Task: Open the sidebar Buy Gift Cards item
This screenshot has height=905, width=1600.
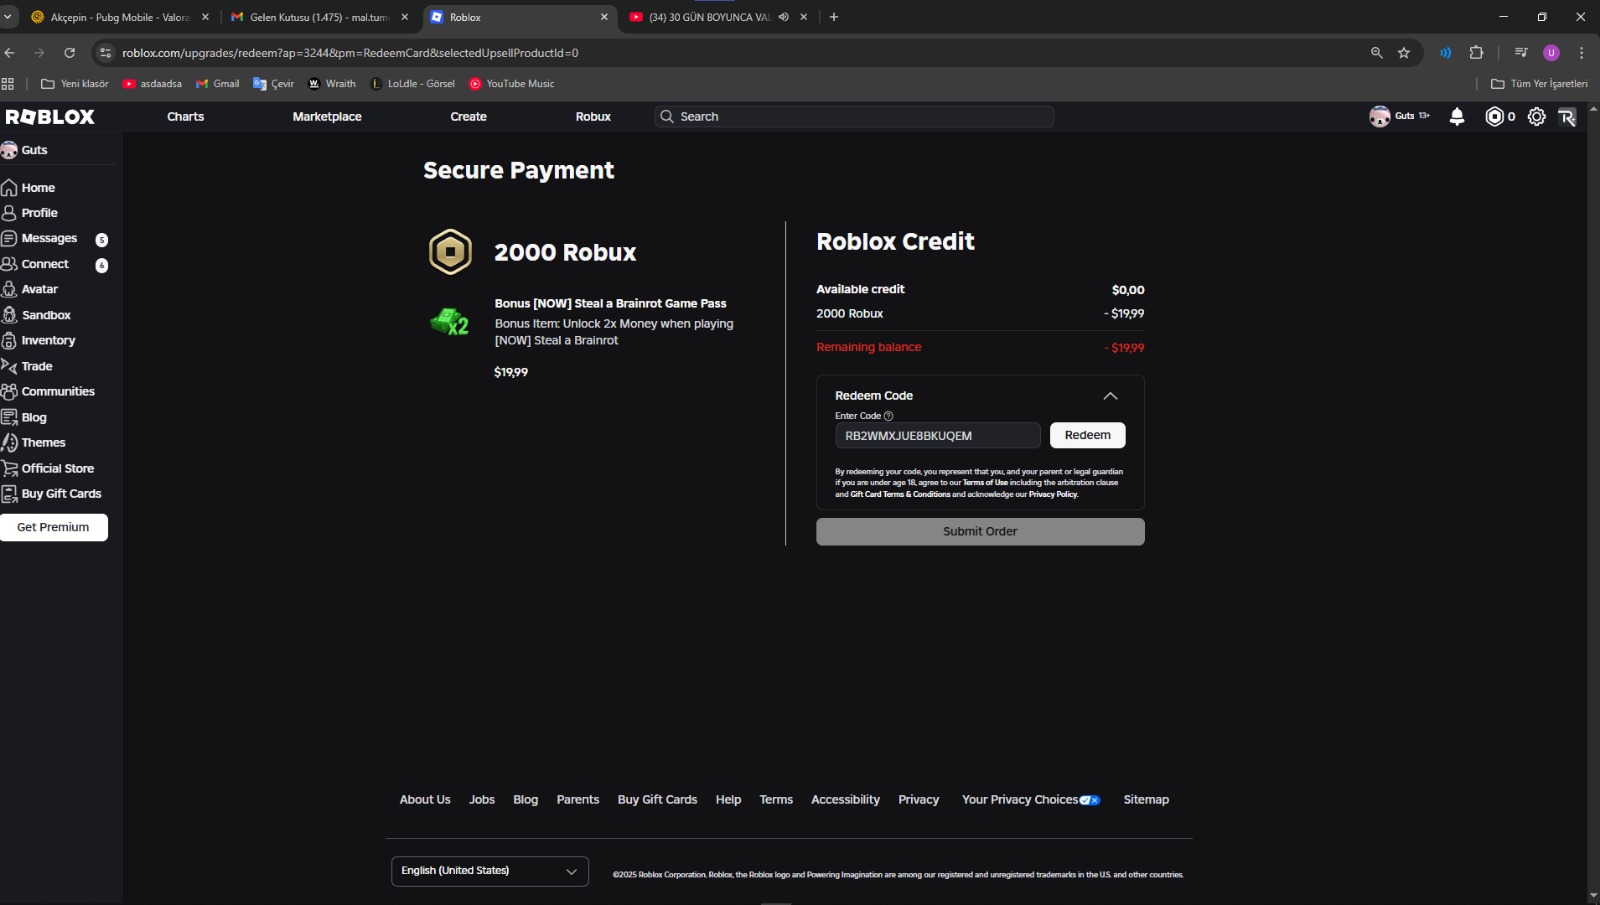Action: [x=52, y=494]
